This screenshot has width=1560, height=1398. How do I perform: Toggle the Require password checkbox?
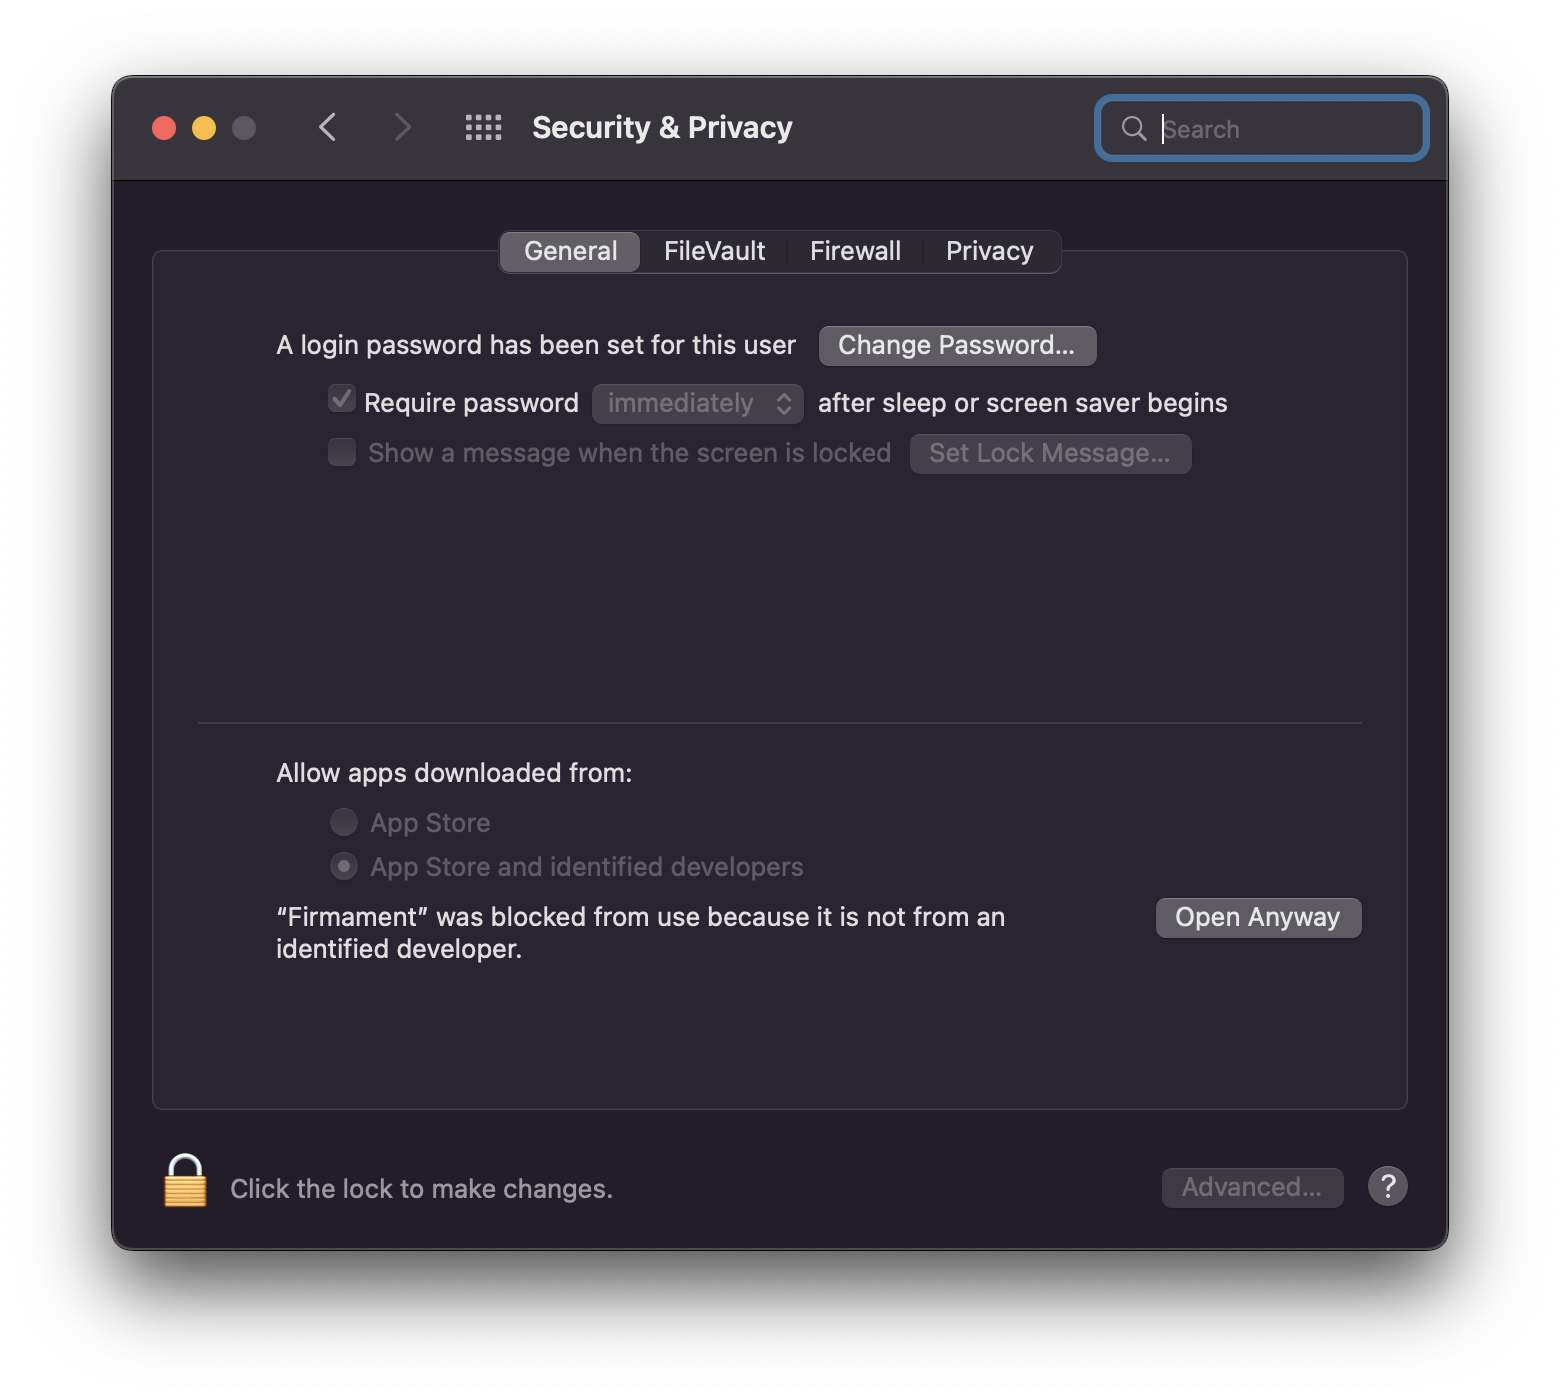[342, 400]
